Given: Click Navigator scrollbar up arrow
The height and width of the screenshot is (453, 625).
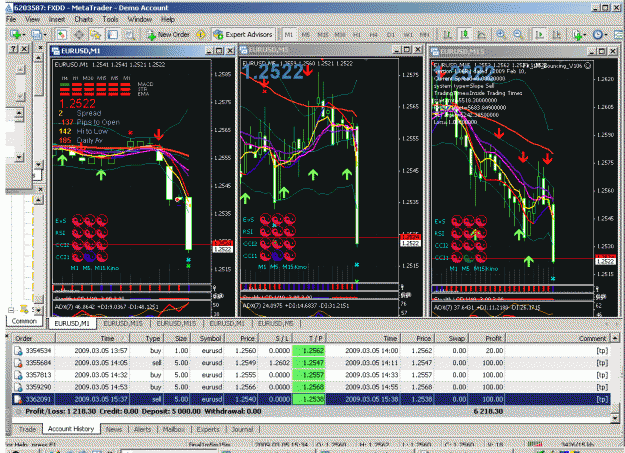Looking at the screenshot, I should point(39,200).
